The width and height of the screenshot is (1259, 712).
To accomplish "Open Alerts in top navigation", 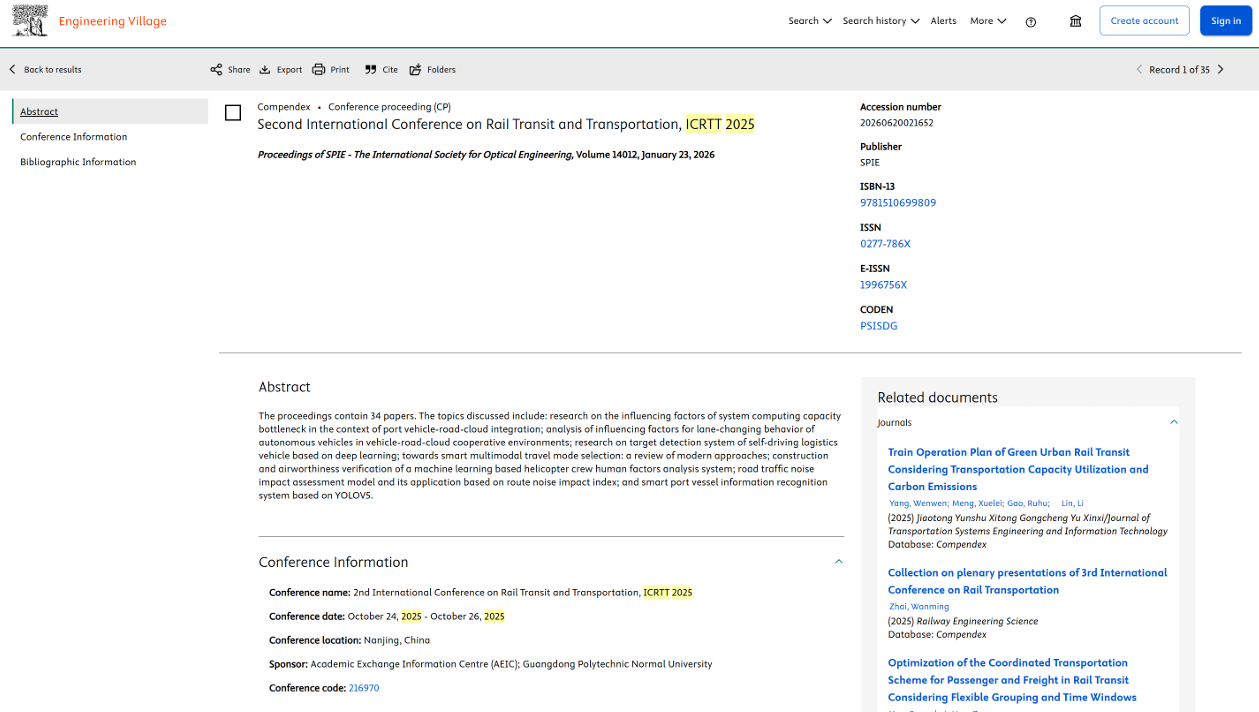I will (x=943, y=21).
